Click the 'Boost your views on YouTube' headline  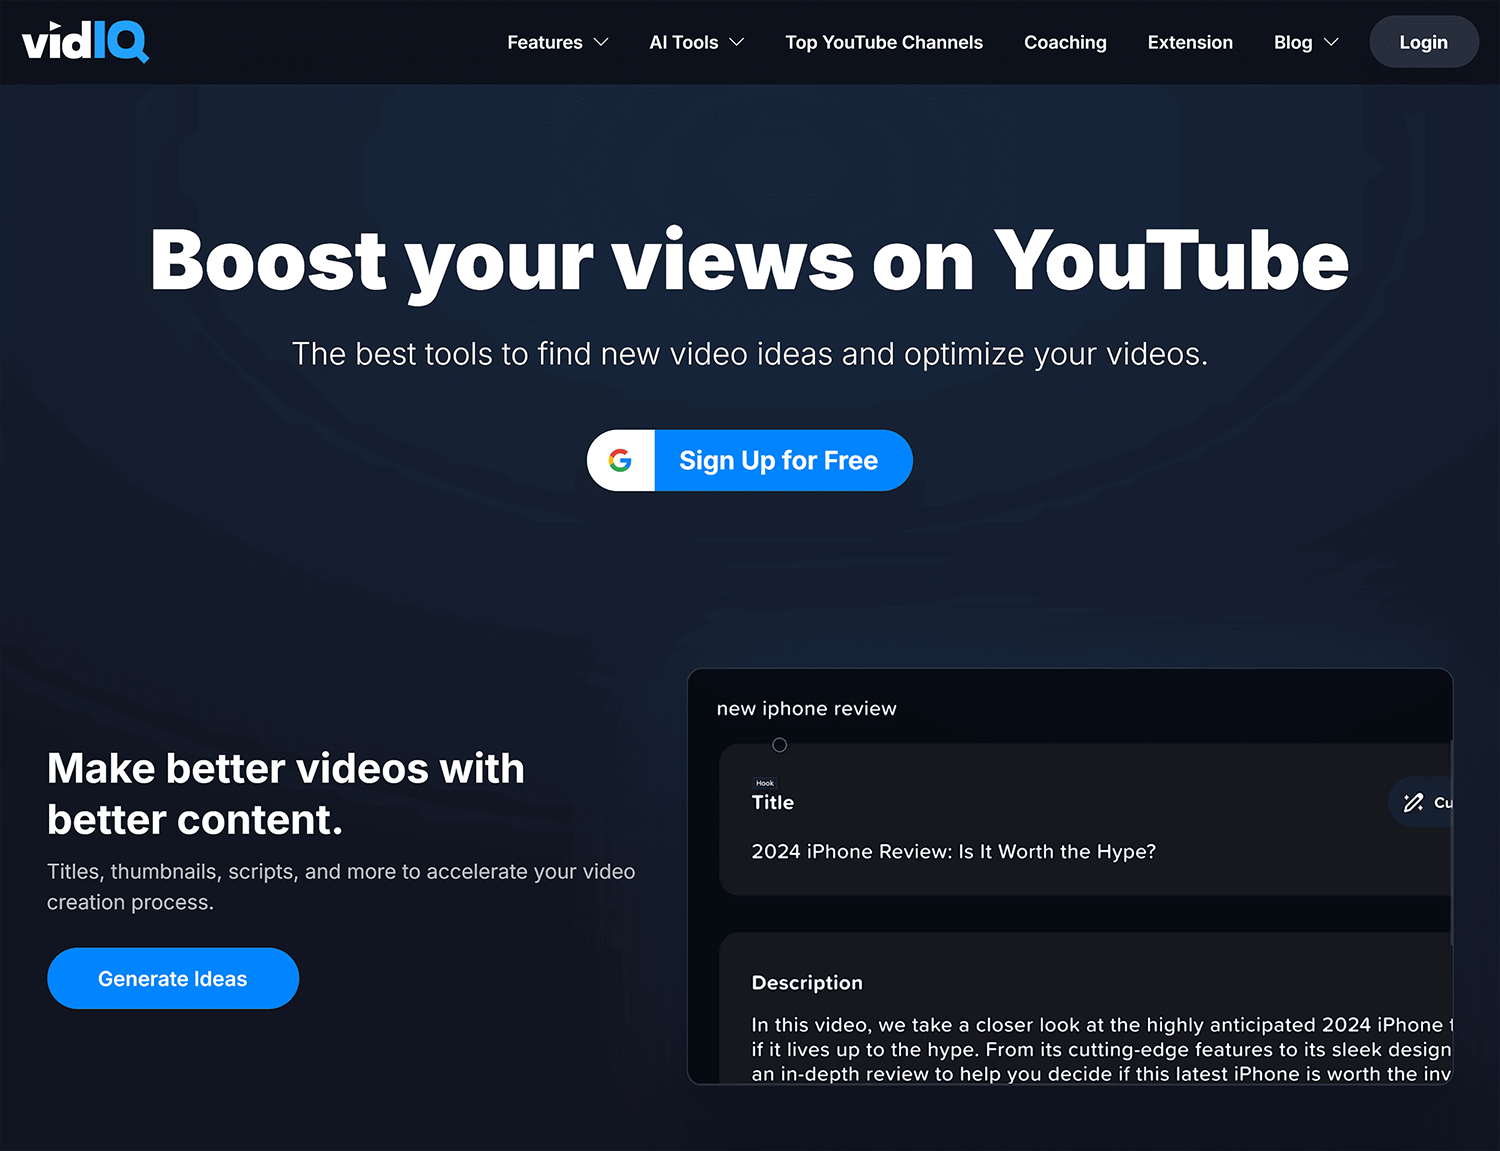coord(750,262)
